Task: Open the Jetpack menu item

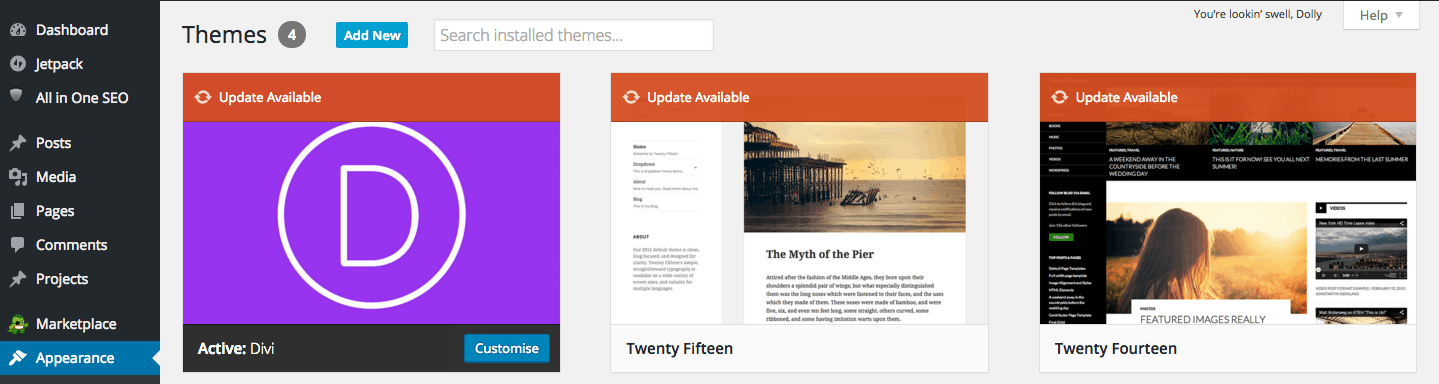Action: (x=80, y=64)
